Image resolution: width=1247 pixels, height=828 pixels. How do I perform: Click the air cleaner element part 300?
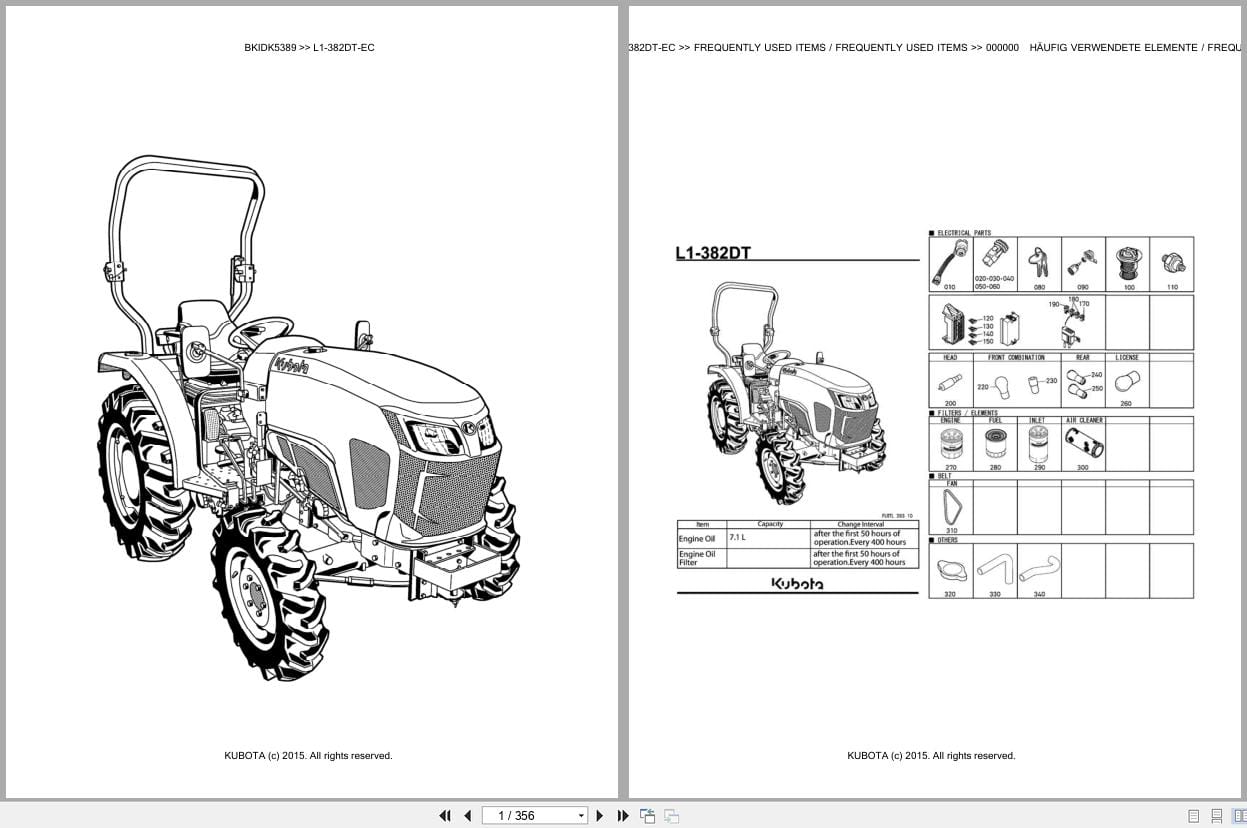click(x=1083, y=445)
